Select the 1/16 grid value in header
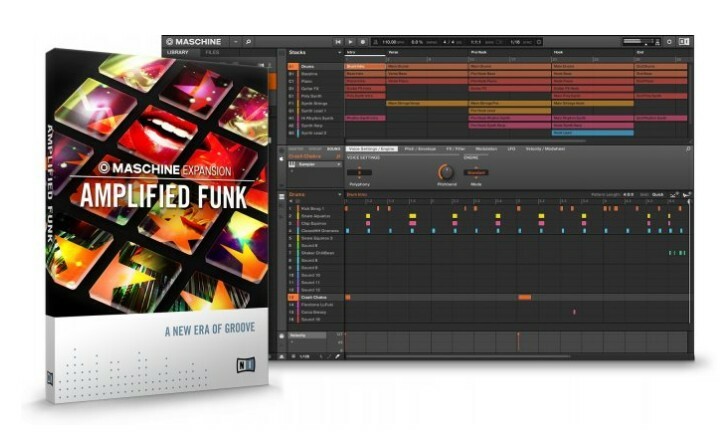The width and height of the screenshot is (724, 443). (515, 42)
